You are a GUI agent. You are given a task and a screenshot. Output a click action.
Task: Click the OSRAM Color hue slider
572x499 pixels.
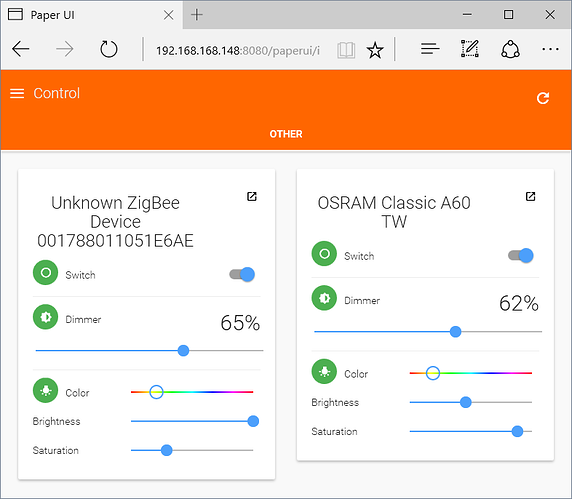(471, 373)
